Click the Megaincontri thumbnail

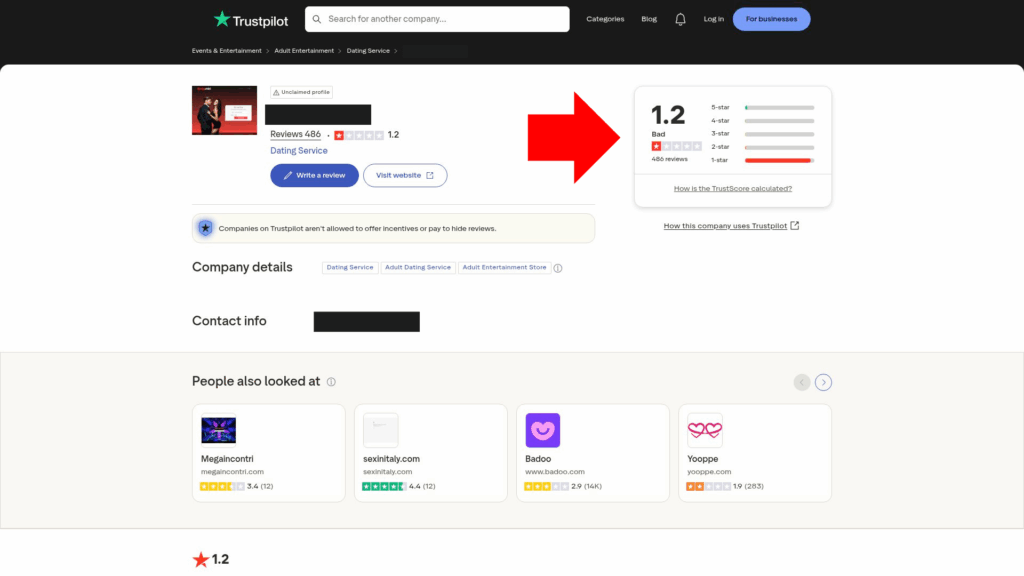click(x=218, y=430)
